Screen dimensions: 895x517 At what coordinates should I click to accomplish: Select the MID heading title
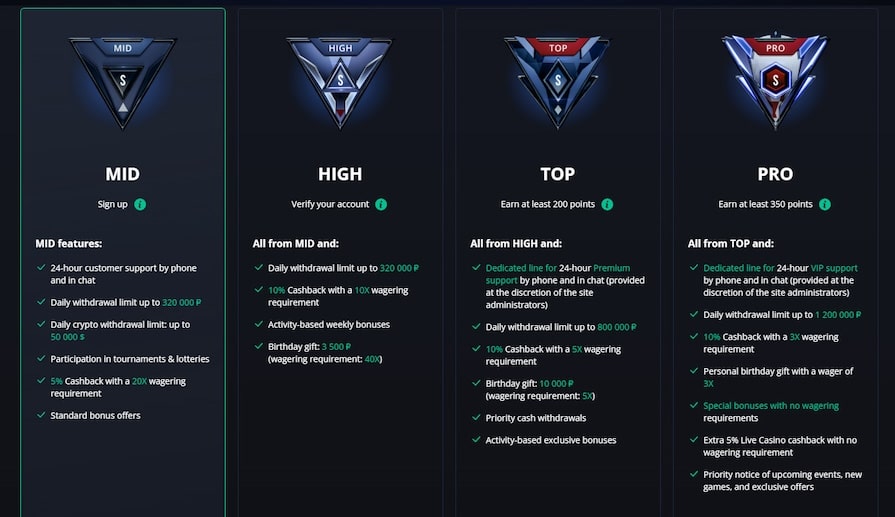pos(122,174)
